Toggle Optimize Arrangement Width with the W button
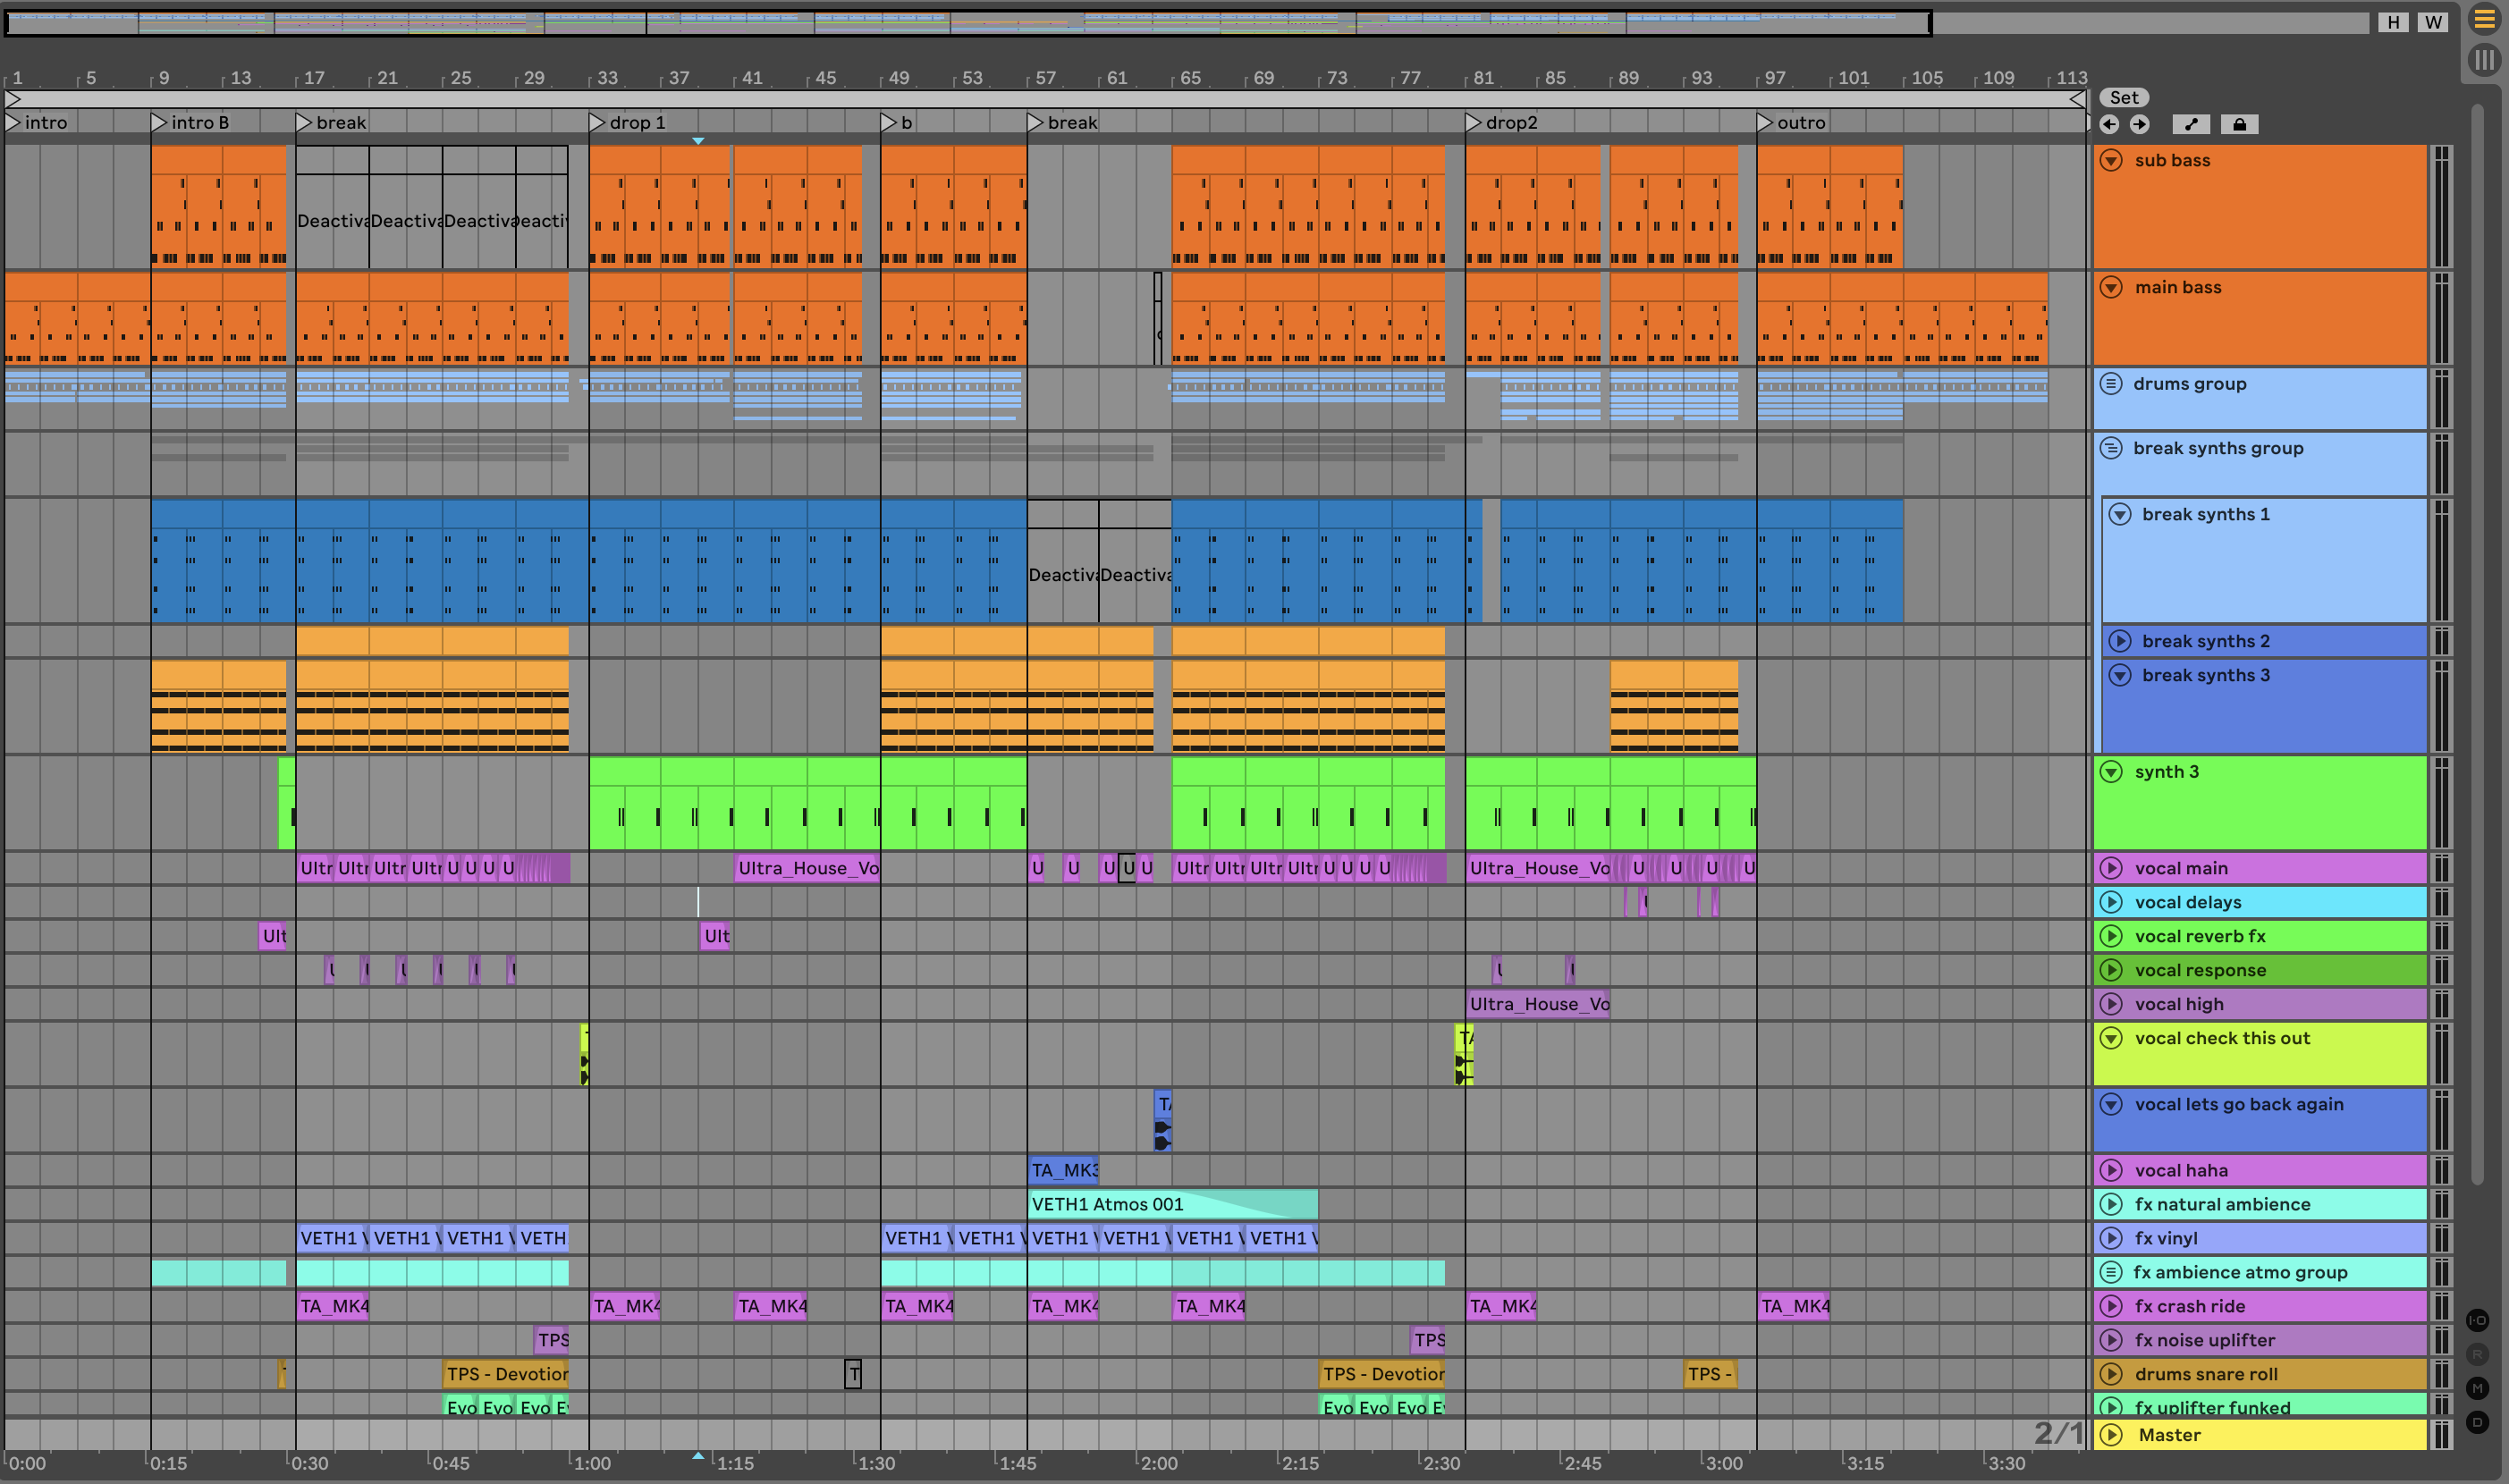 [x=2433, y=22]
